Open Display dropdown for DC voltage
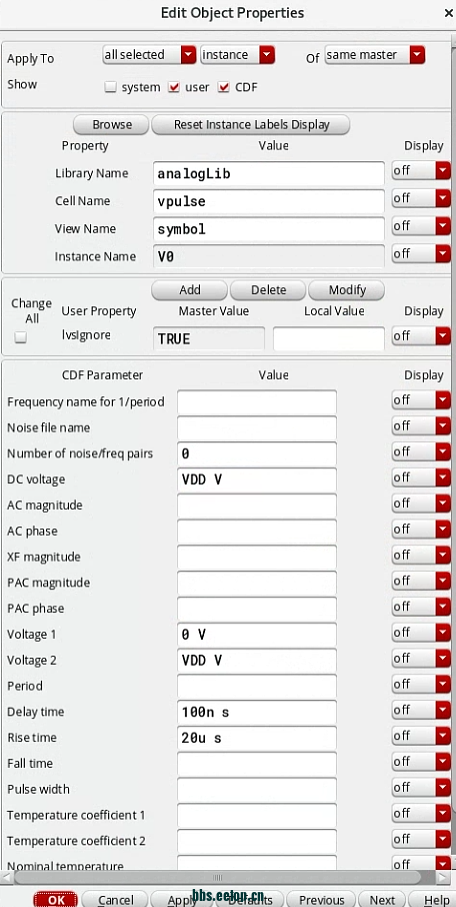Image resolution: width=456 pixels, height=907 pixels. (421, 478)
